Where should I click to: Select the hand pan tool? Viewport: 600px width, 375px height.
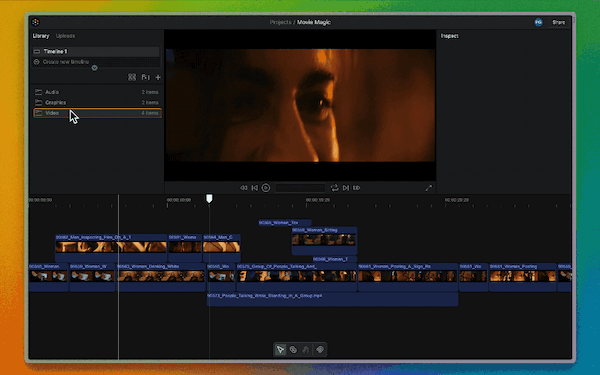(x=306, y=349)
